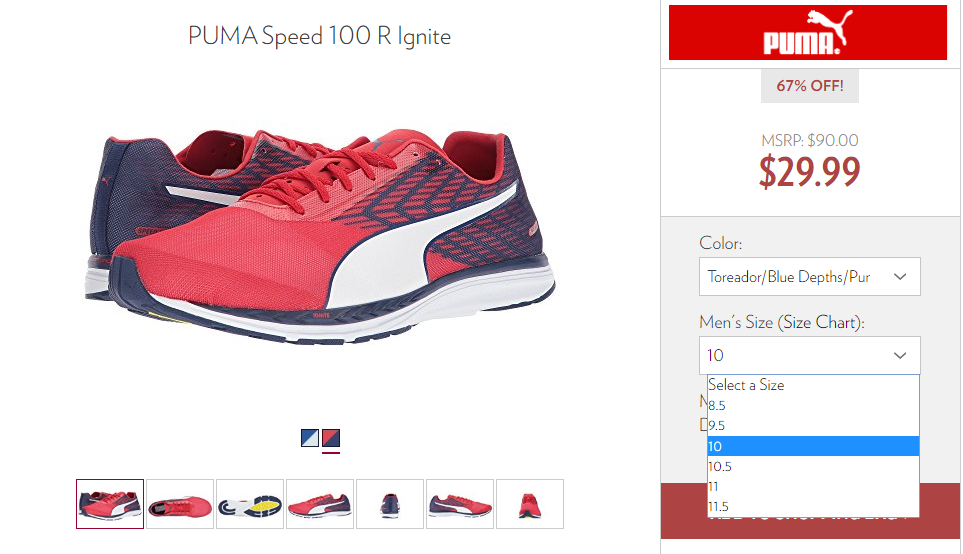The image size is (963, 554).
Task: Select the red and navy color swatch
Action: tap(331, 438)
